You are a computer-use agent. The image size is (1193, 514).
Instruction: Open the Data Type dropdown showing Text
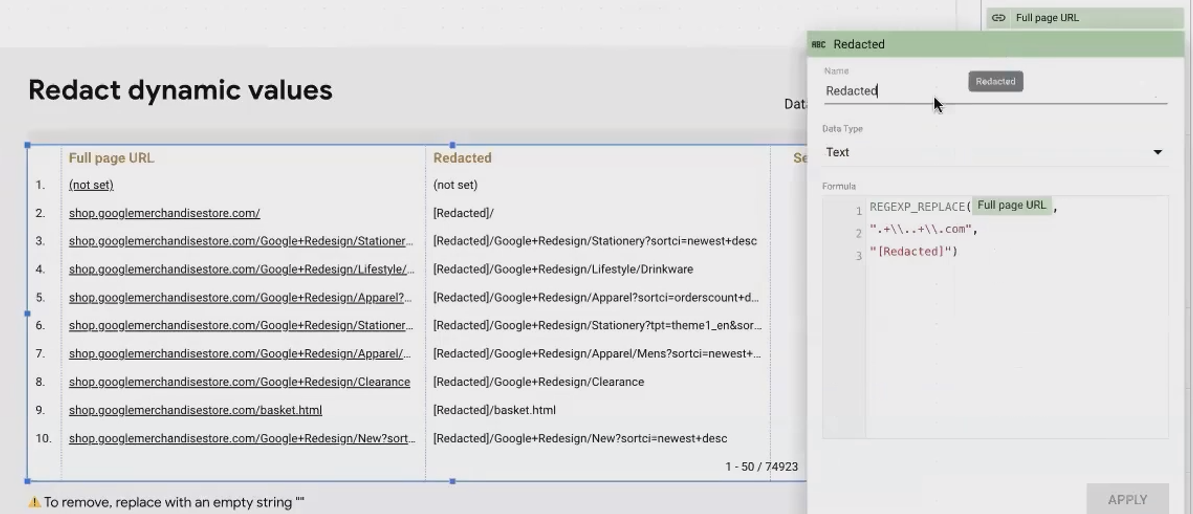click(994, 152)
